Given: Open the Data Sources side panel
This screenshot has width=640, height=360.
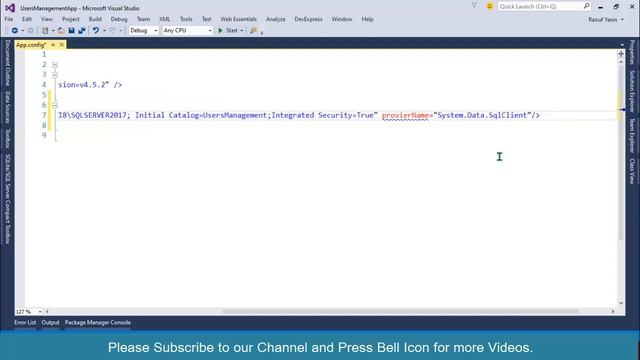Looking at the screenshot, I should click(x=7, y=107).
